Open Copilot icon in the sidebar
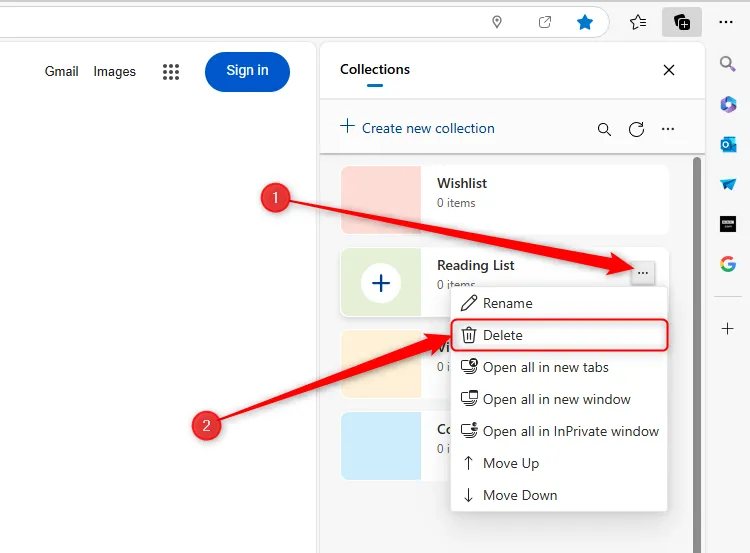Image resolution: width=750 pixels, height=553 pixels. pyautogui.click(x=728, y=104)
